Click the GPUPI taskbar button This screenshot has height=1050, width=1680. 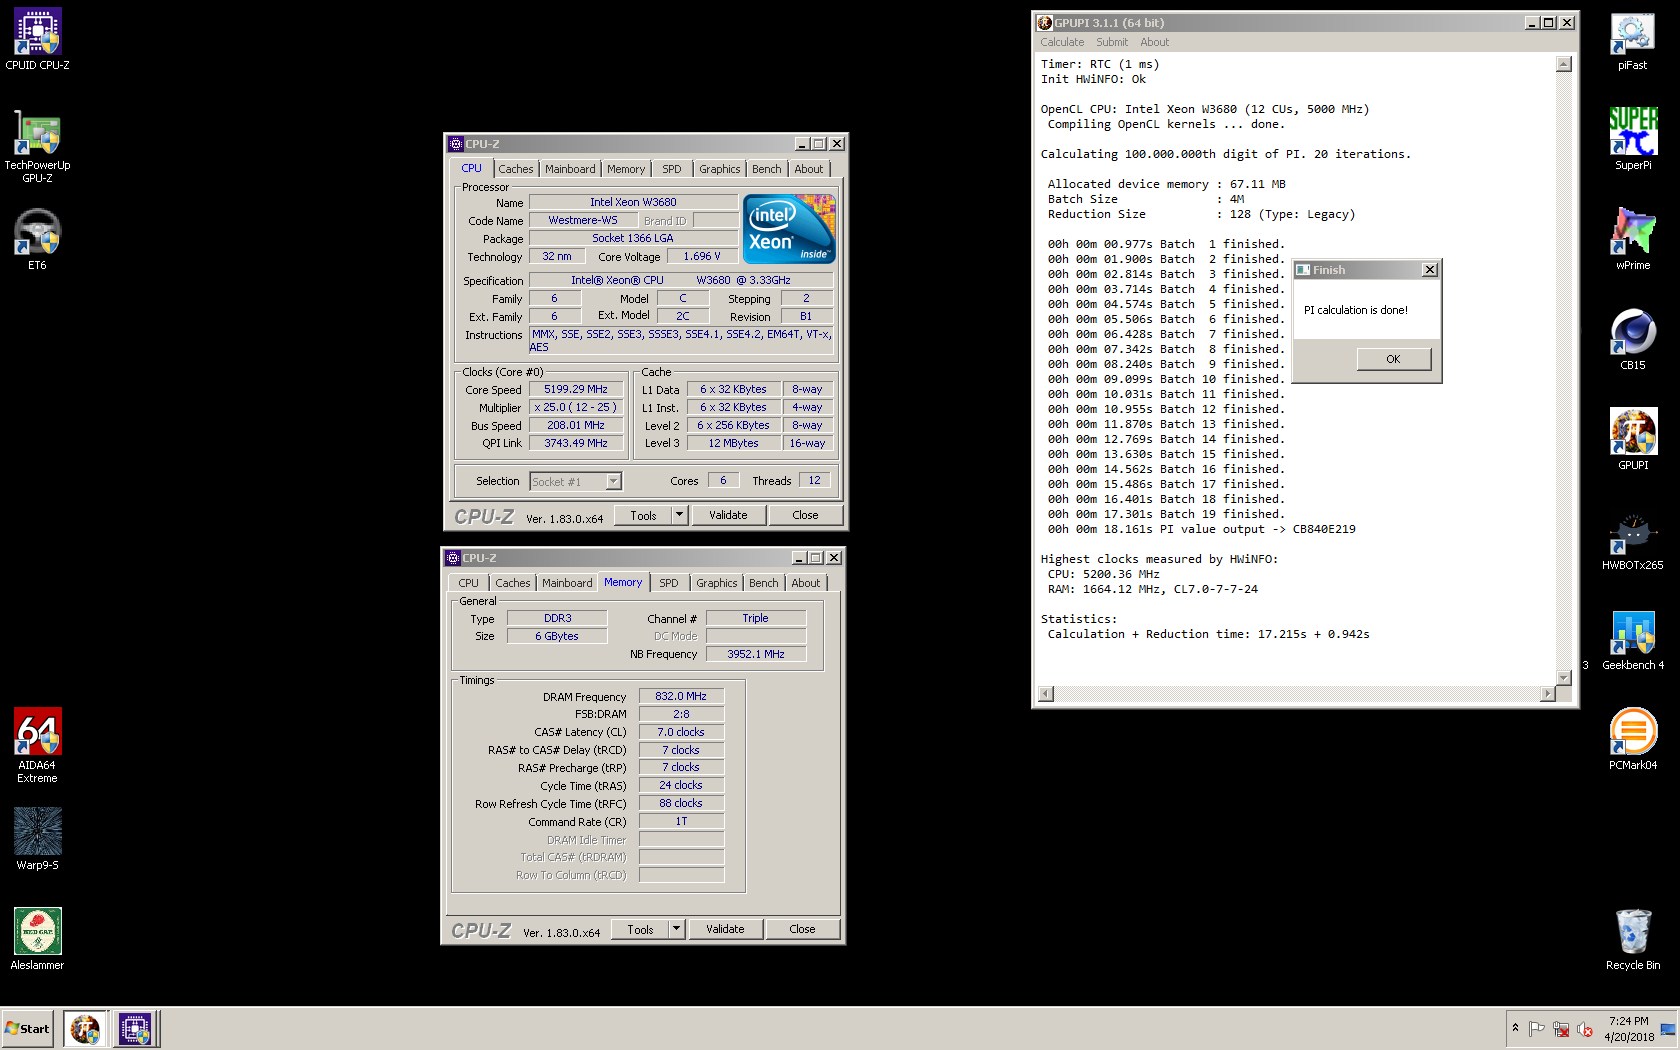85,1028
